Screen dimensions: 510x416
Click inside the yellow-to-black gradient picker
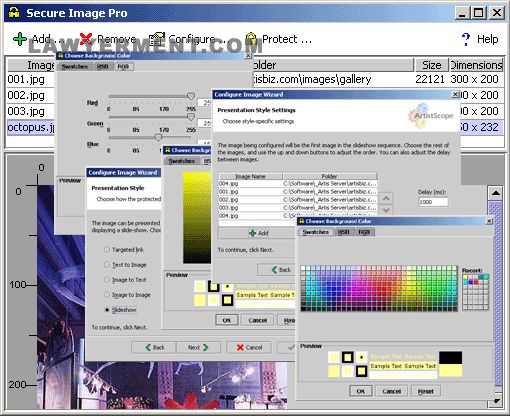[x=197, y=218]
